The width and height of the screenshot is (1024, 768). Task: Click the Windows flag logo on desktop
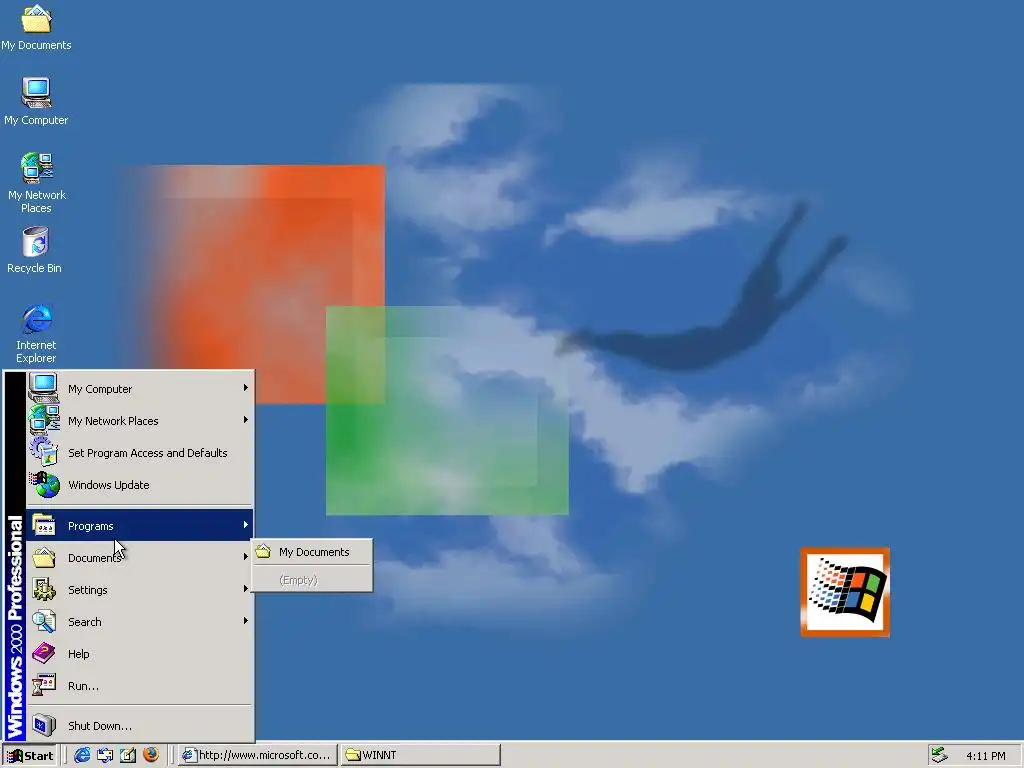click(845, 592)
